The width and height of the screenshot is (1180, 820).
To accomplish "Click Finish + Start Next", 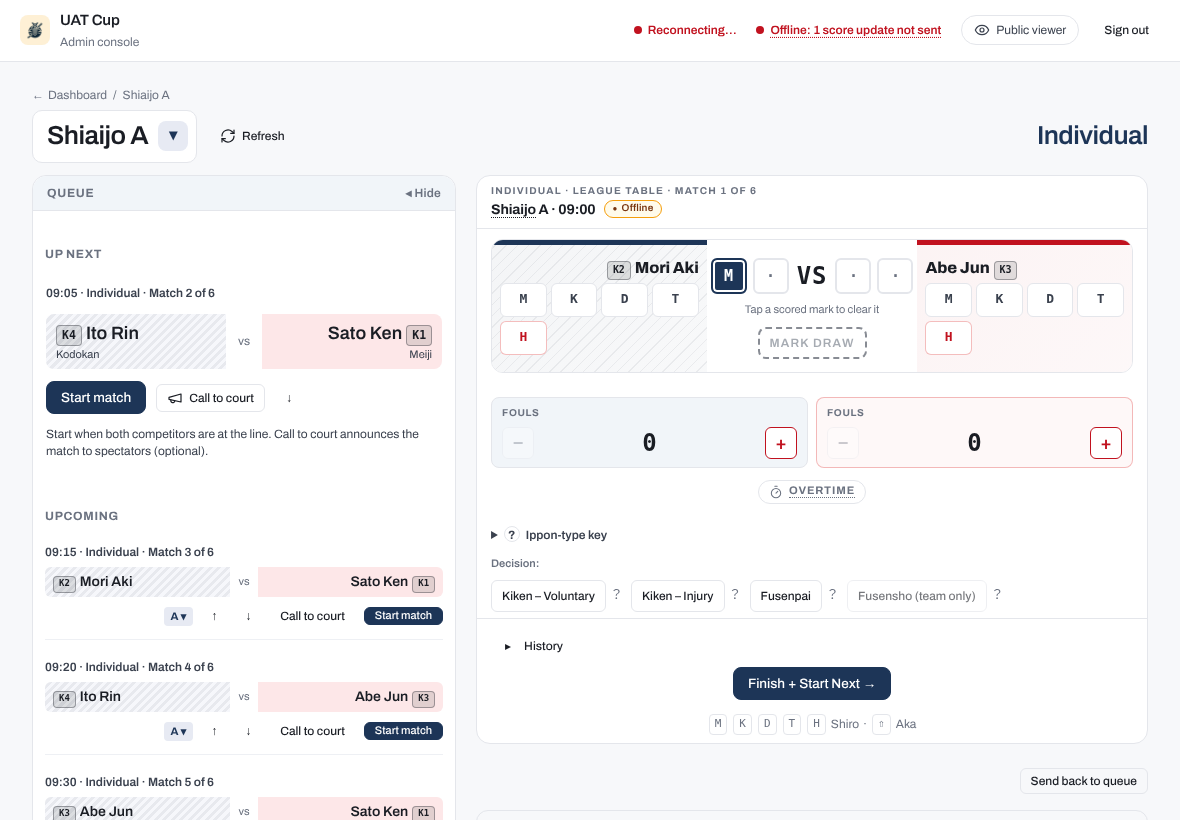I will (x=812, y=683).
